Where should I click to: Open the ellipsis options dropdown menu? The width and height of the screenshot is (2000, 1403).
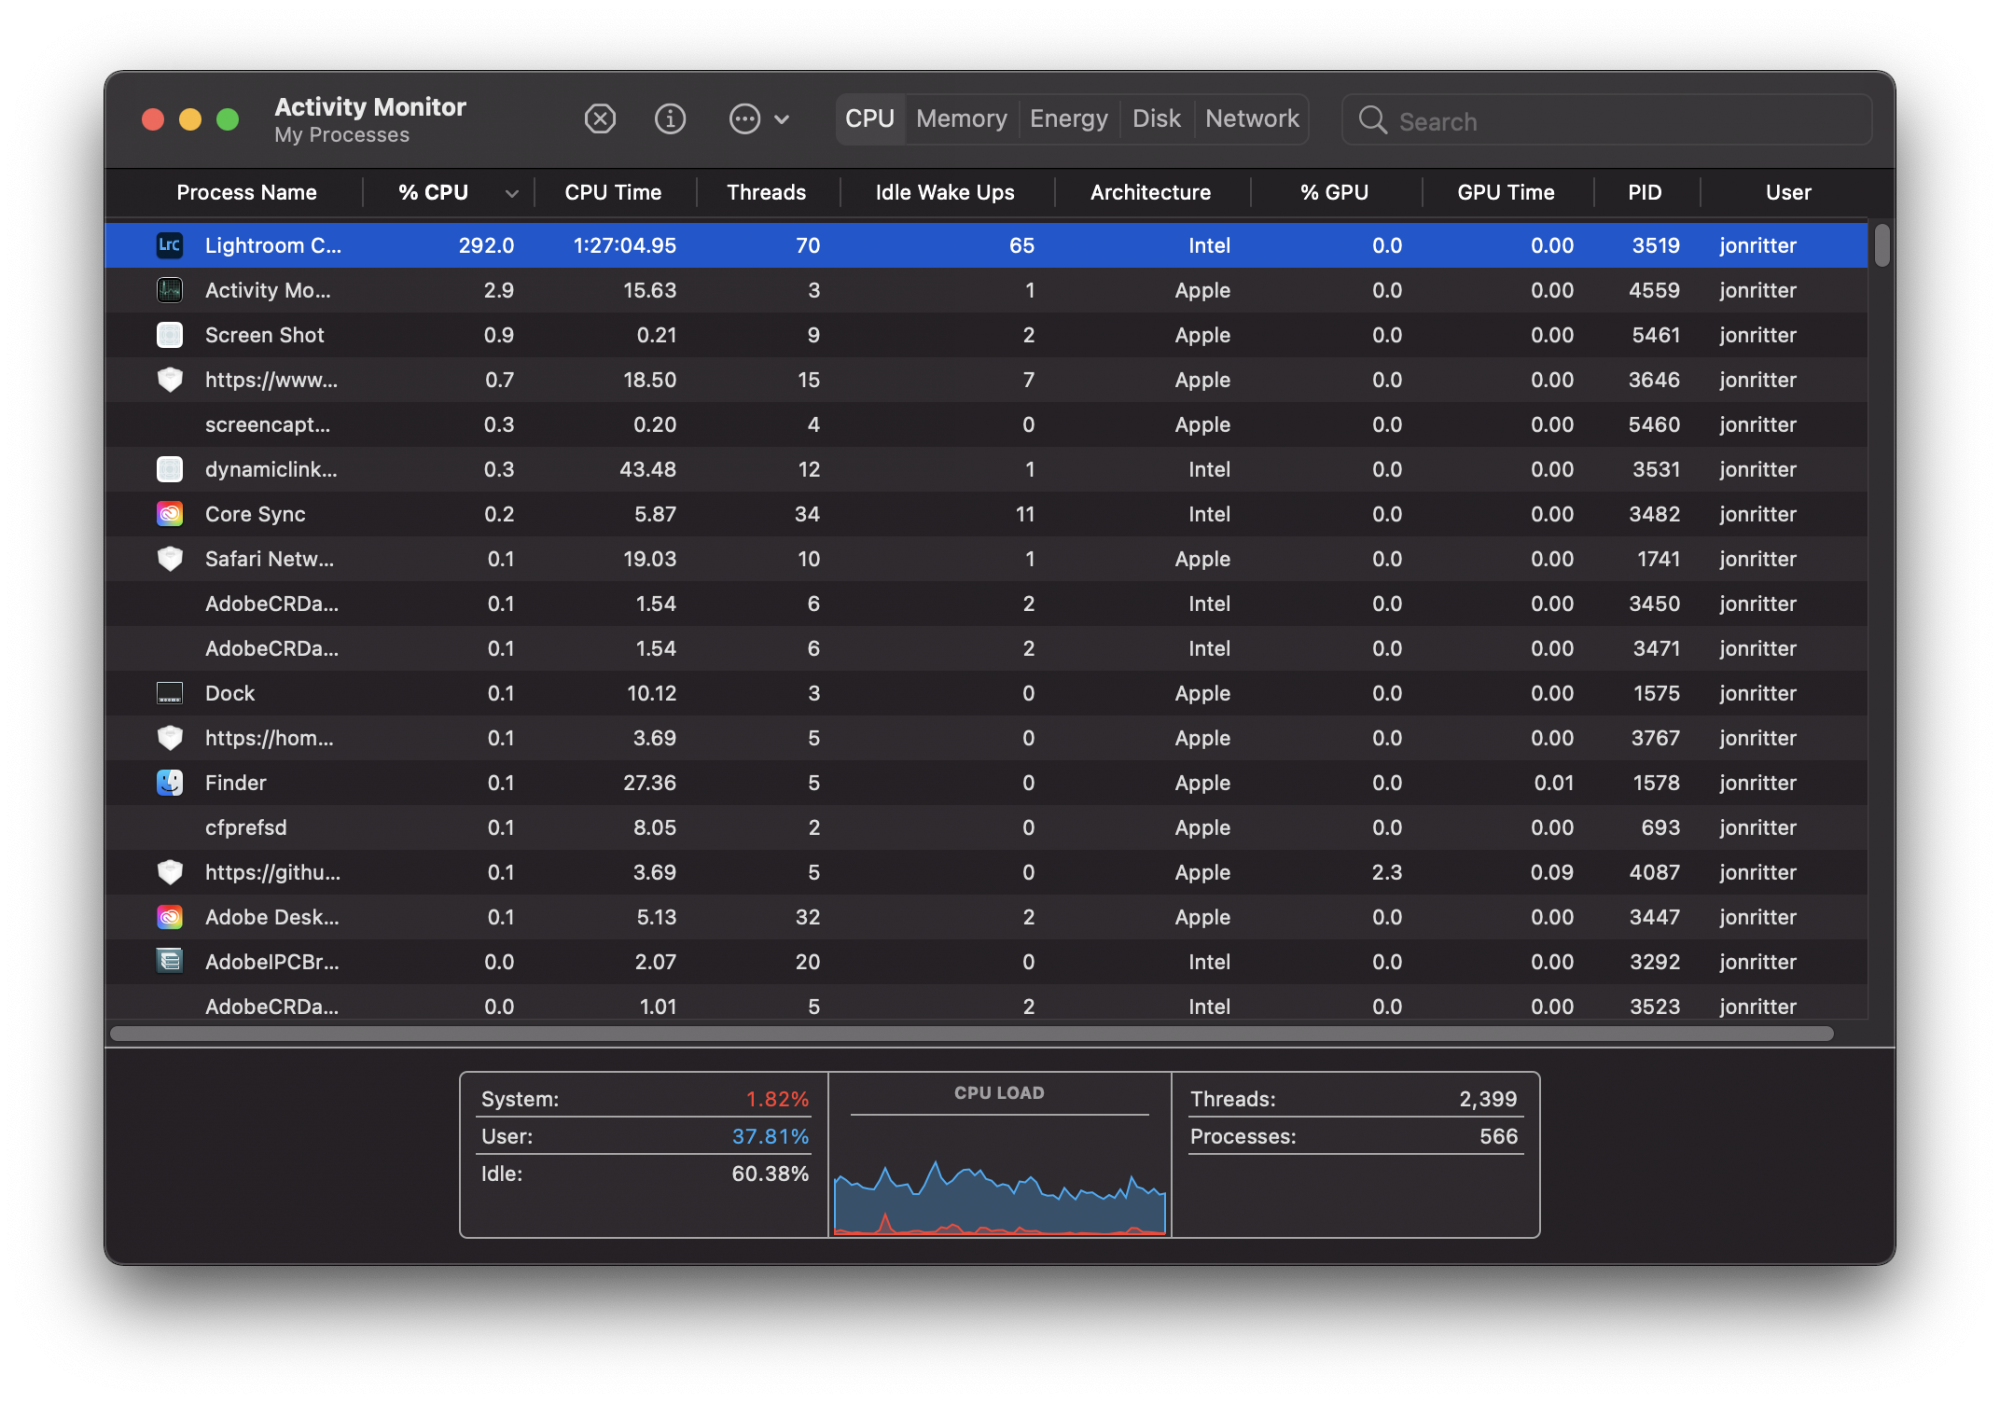pyautogui.click(x=744, y=120)
